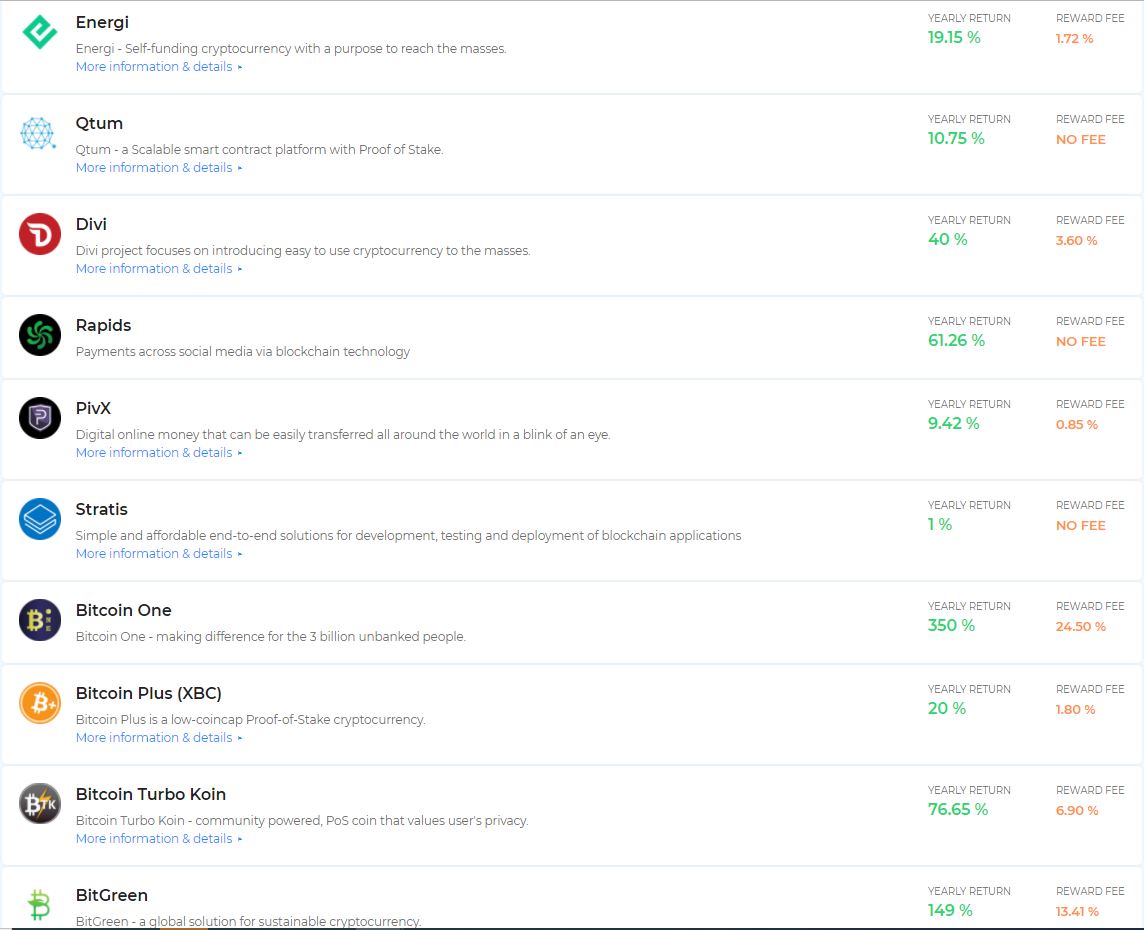Click BitGreen's 149 % yearly return
The width and height of the screenshot is (1144, 930).
(950, 910)
